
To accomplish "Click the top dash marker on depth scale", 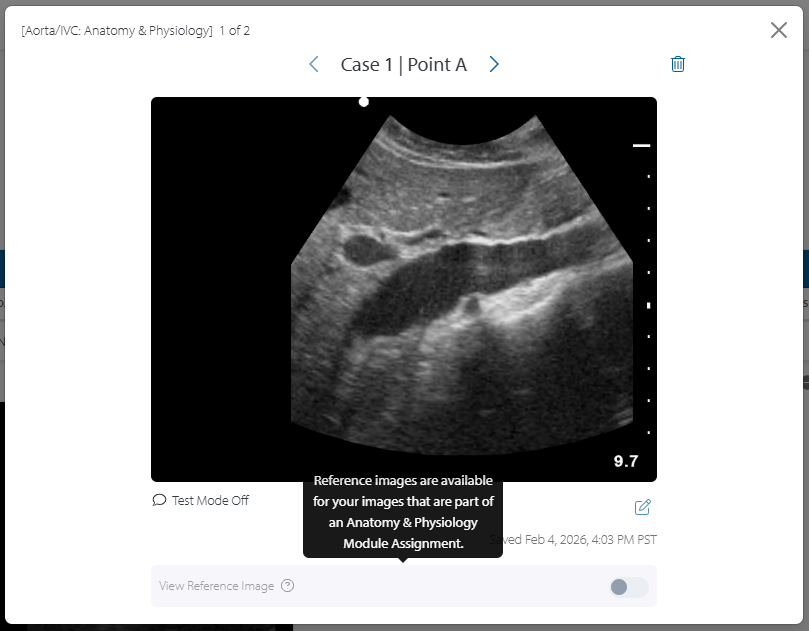I will 641,146.
